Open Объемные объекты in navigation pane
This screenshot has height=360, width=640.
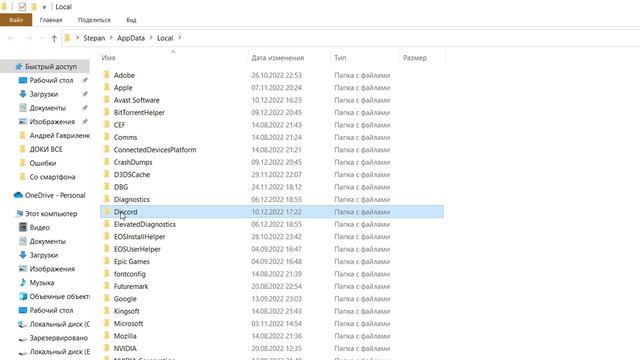(59, 296)
